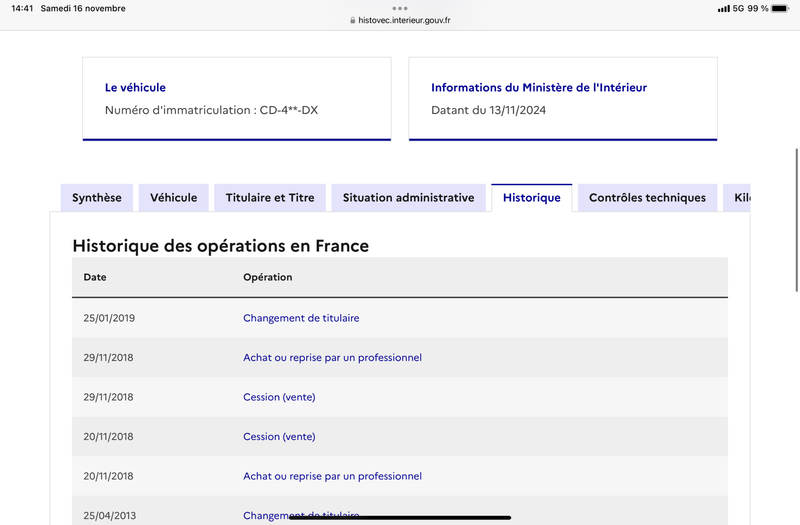
Task: Click Cession (vente) dated 20/11/2018
Action: 279,437
